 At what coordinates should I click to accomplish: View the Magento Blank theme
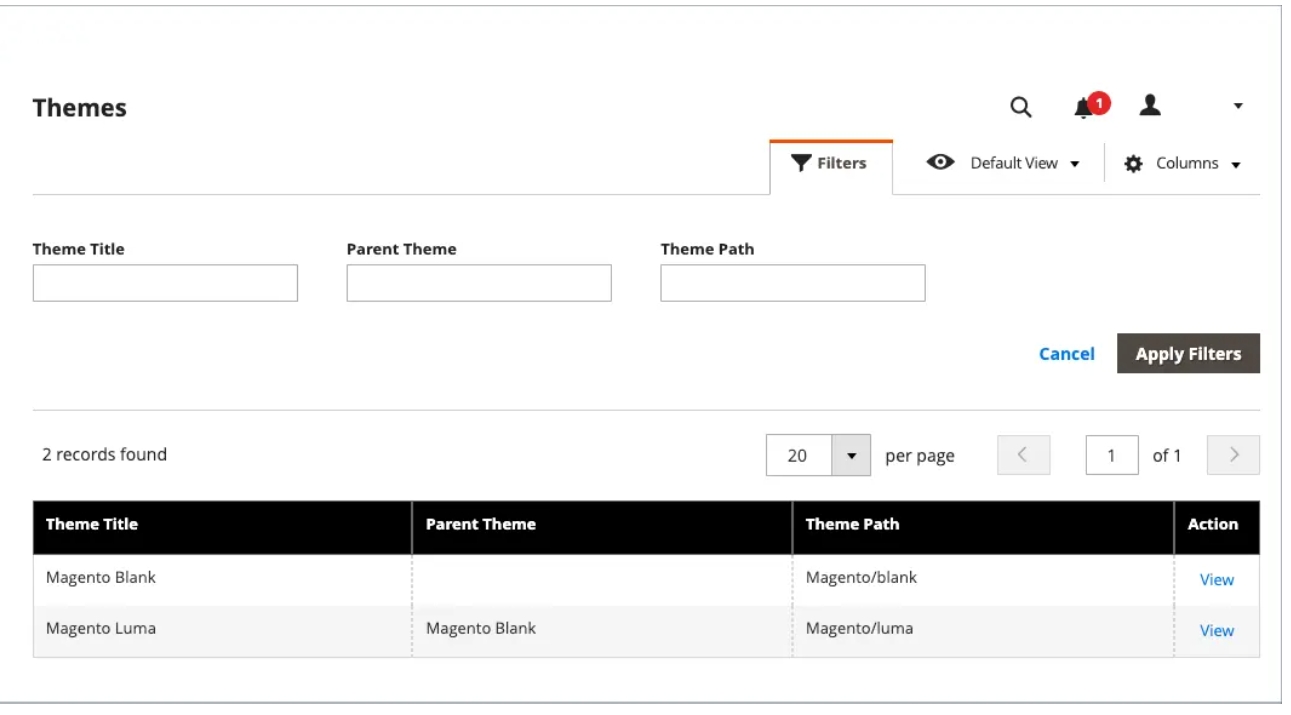pyautogui.click(x=1216, y=580)
